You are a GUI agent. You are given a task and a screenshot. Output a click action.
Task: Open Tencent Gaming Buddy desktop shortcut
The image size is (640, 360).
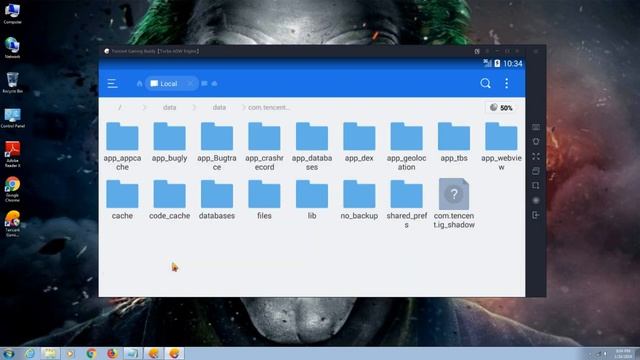(12, 224)
